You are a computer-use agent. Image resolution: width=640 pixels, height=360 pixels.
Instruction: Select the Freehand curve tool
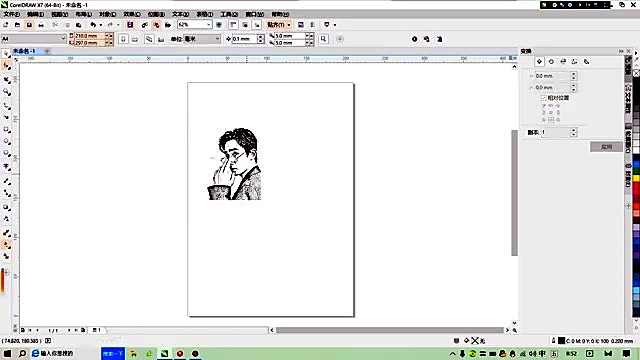6,106
